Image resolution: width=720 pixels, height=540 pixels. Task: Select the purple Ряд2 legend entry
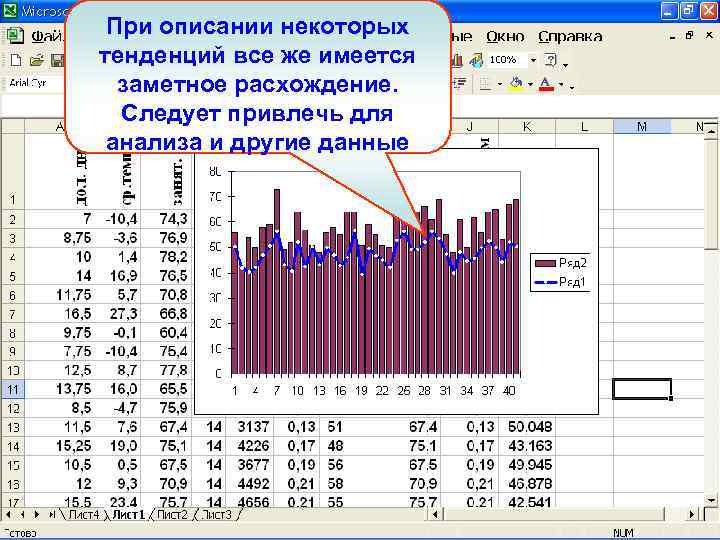(560, 263)
